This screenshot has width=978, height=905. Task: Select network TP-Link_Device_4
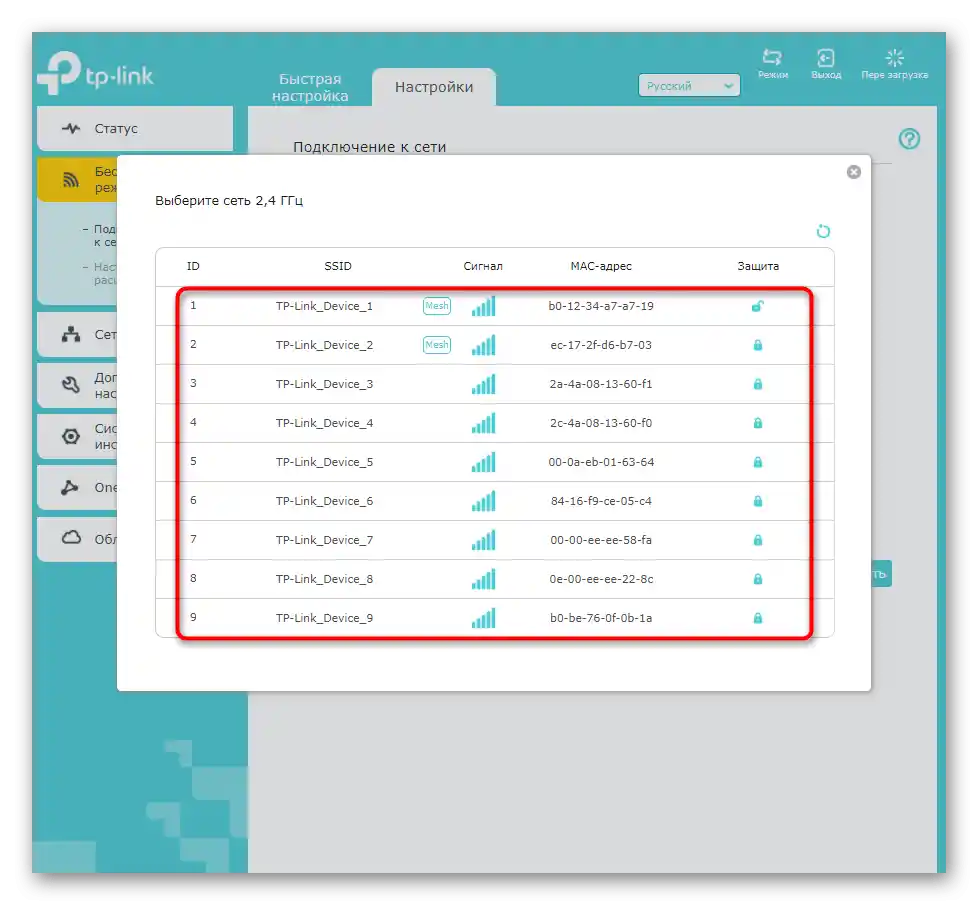click(495, 423)
